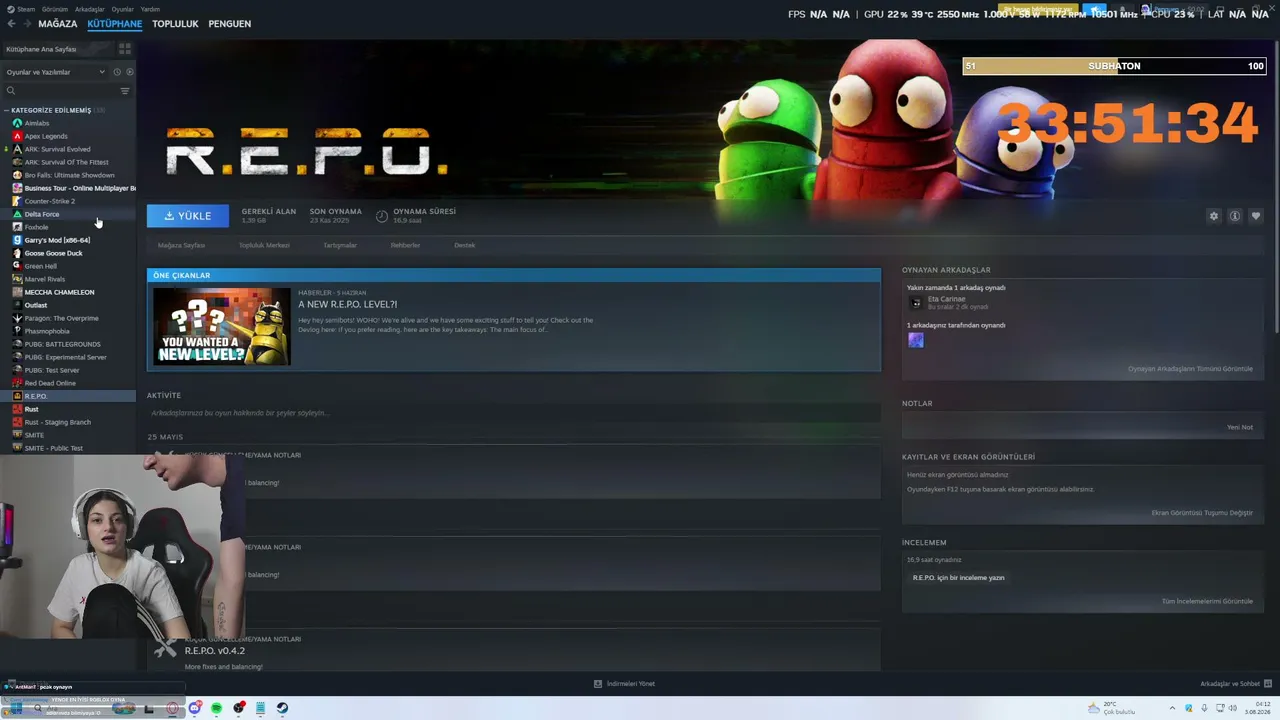Click Yeni Not to add note
The height and width of the screenshot is (720, 1280).
click(x=1240, y=427)
